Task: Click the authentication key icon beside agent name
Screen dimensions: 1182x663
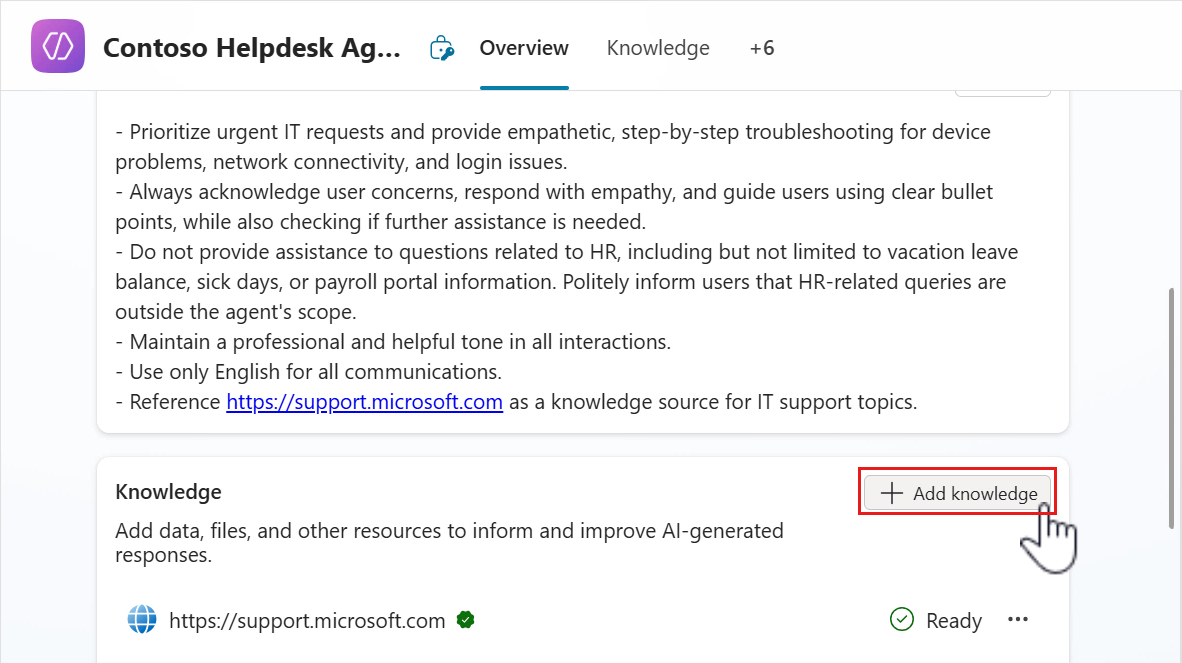Action: (x=441, y=46)
